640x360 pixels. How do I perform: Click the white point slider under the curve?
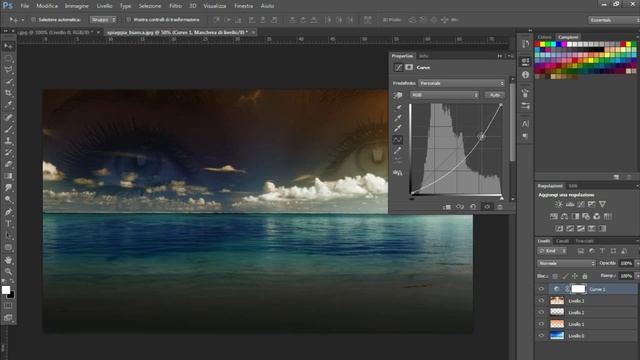(502, 198)
